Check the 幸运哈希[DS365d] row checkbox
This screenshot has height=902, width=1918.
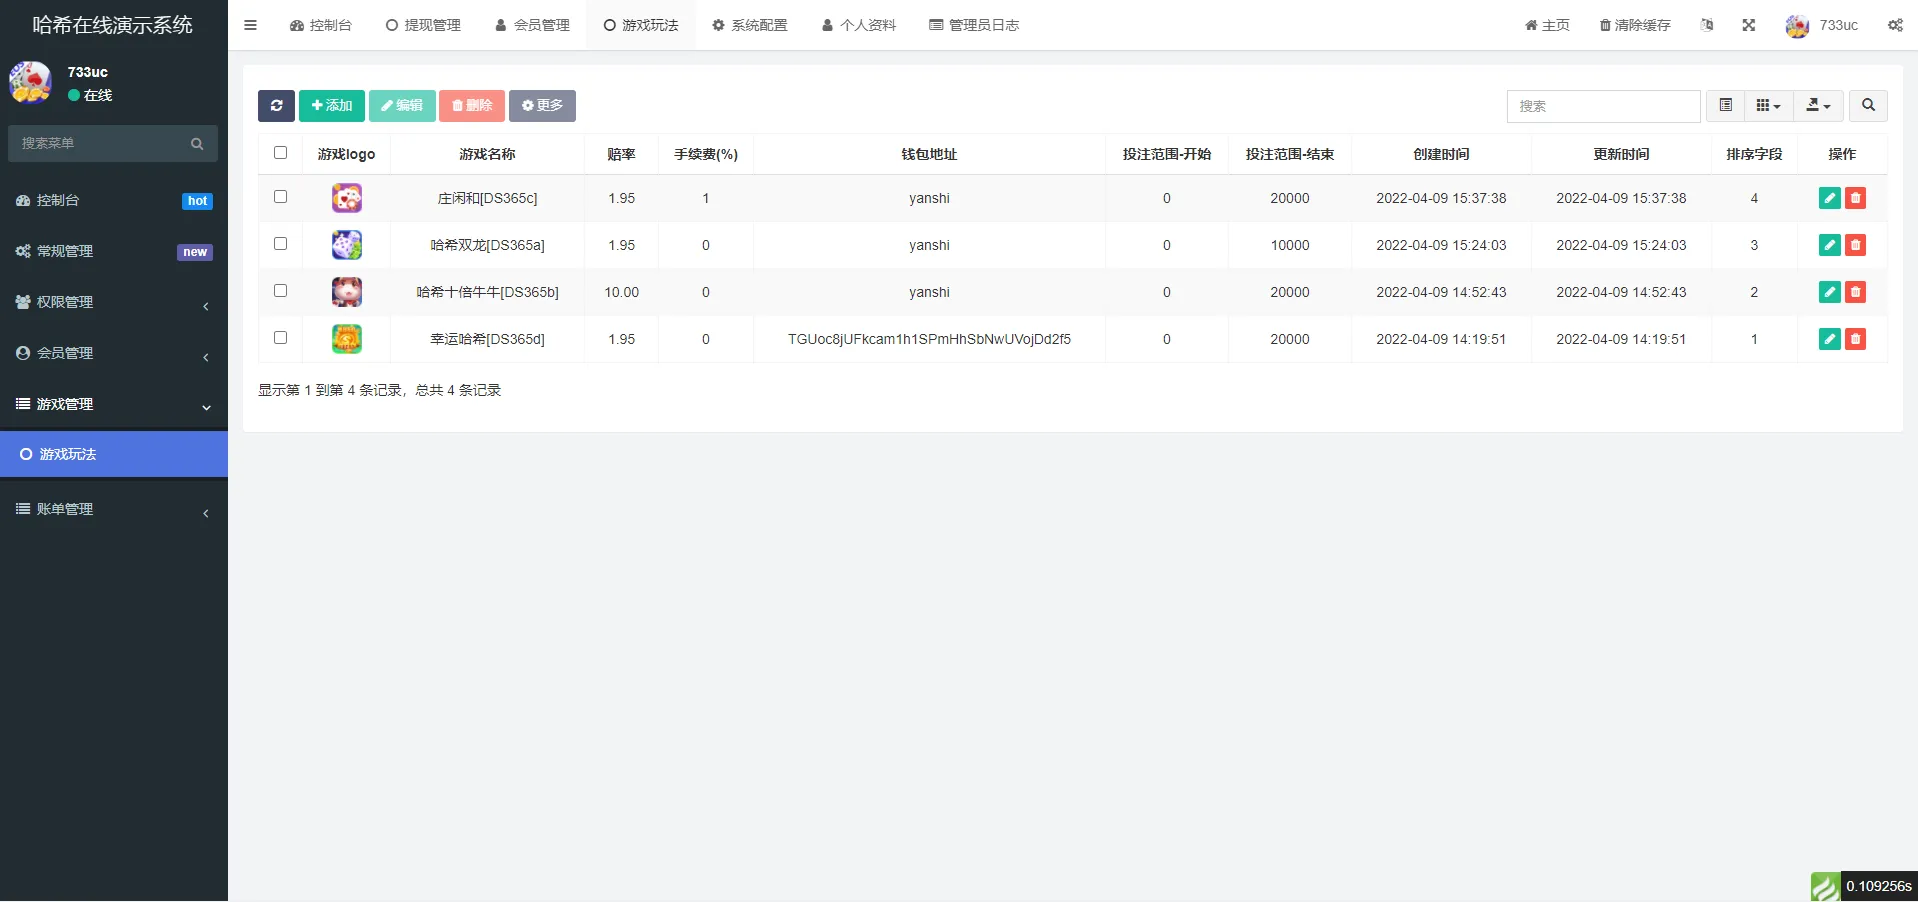pos(280,338)
